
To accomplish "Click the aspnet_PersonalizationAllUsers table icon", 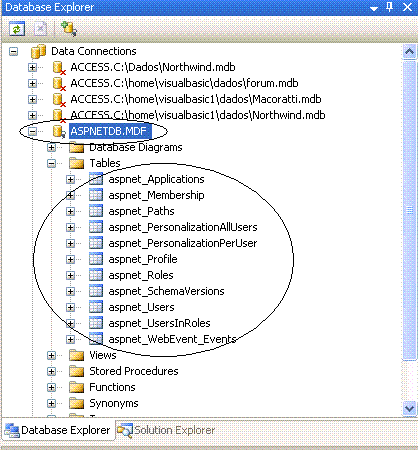I will point(96,227).
